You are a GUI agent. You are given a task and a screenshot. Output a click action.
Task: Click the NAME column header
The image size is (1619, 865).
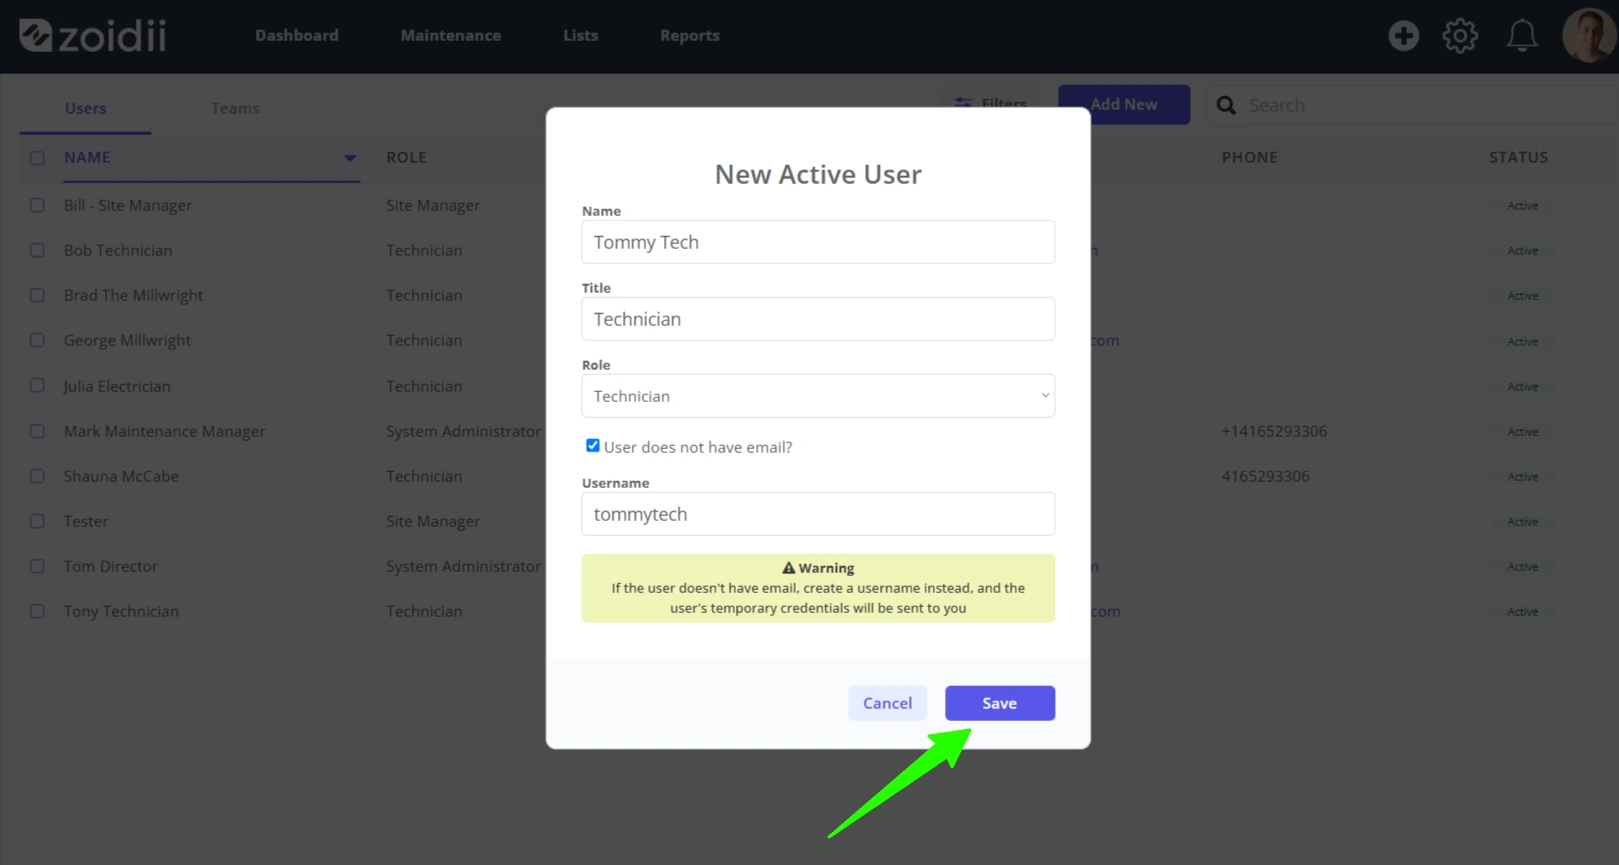click(87, 158)
